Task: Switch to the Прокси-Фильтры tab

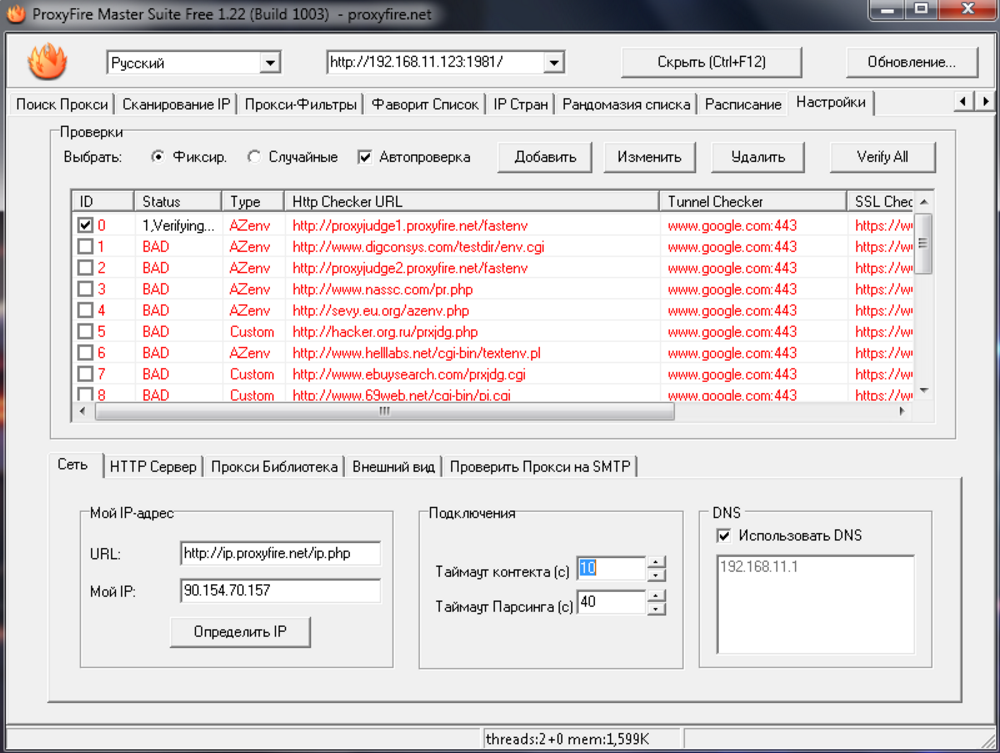Action: tap(300, 104)
